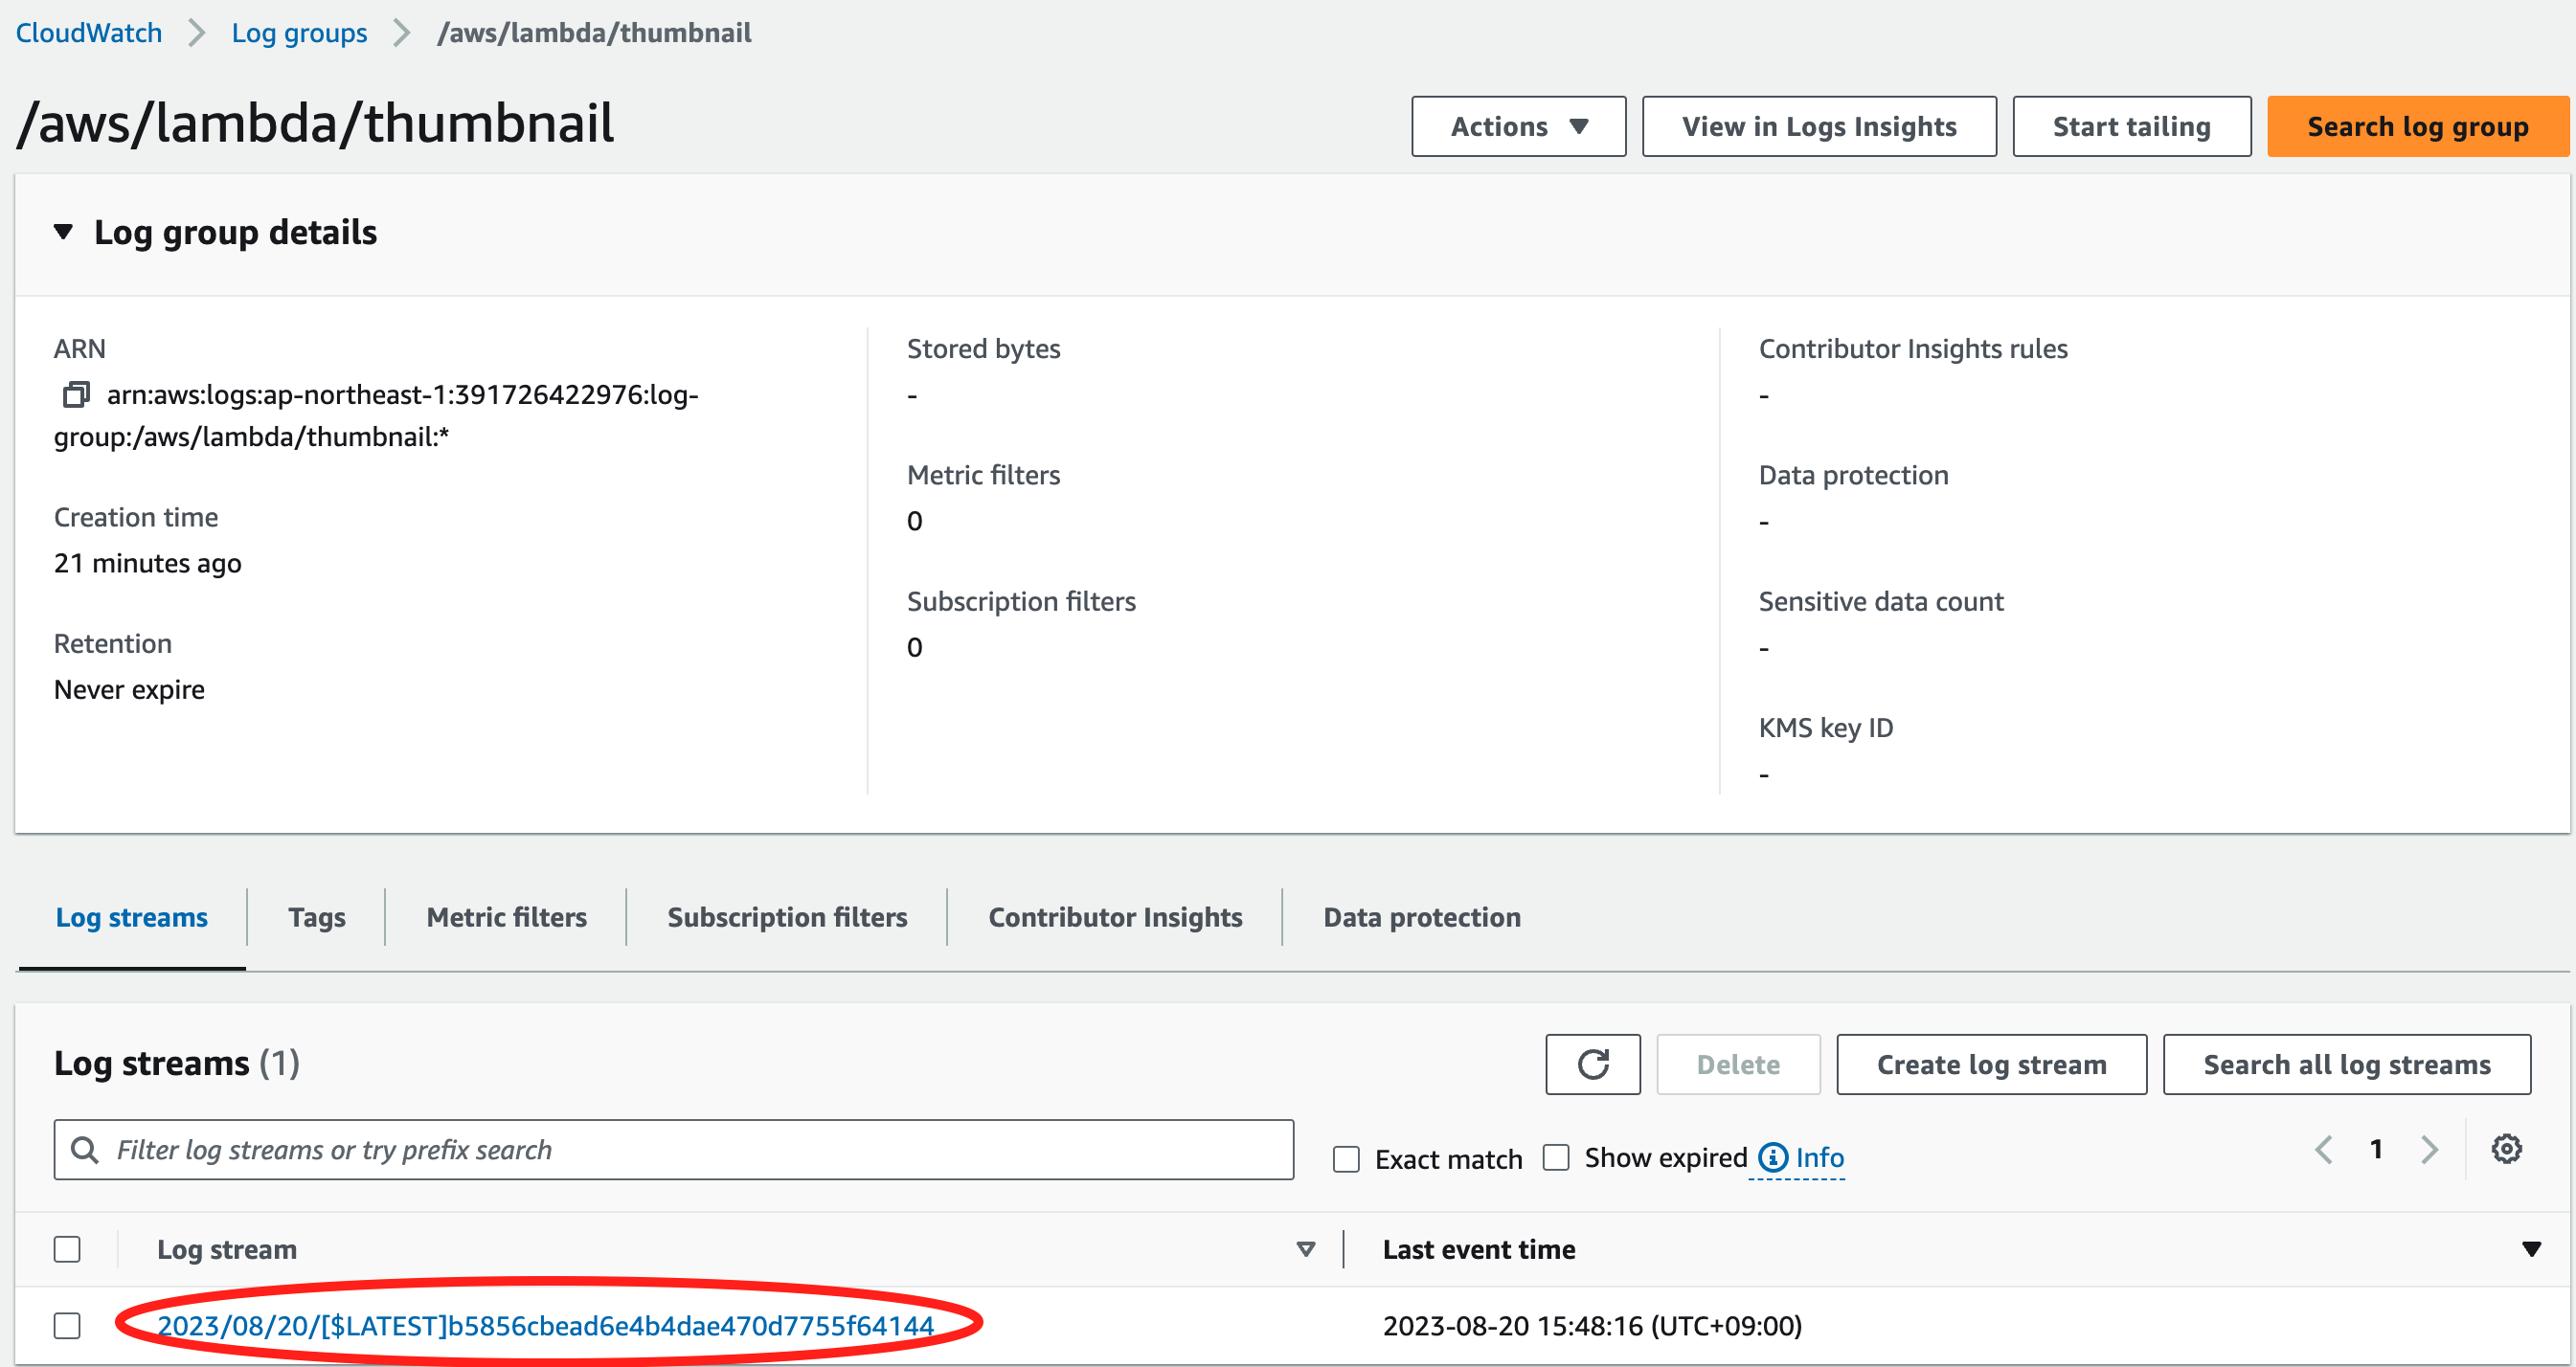Click page number 1 in pagination
This screenshot has width=2576, height=1367.
coord(2376,1149)
